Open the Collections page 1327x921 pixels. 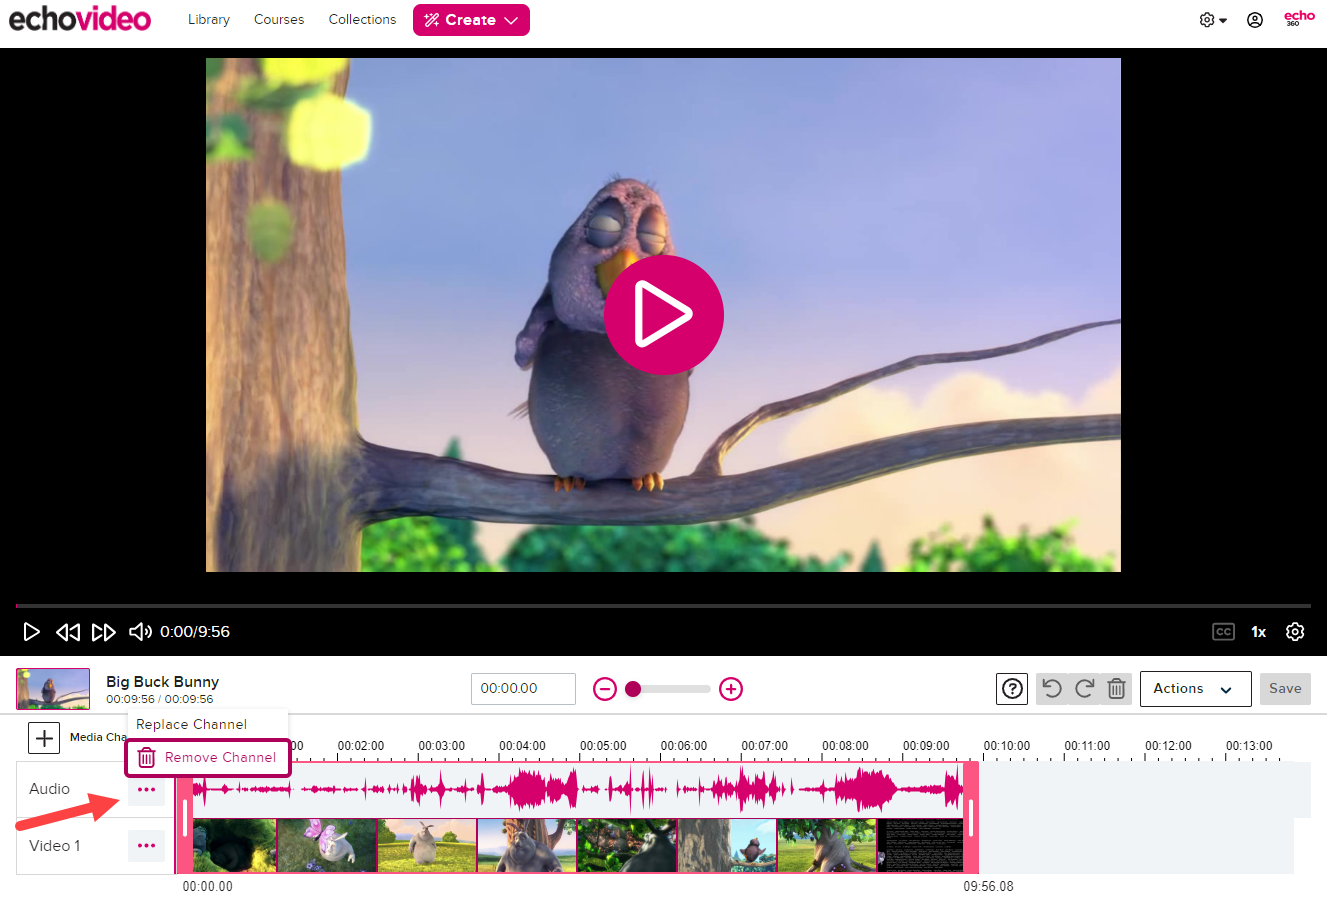coord(362,19)
